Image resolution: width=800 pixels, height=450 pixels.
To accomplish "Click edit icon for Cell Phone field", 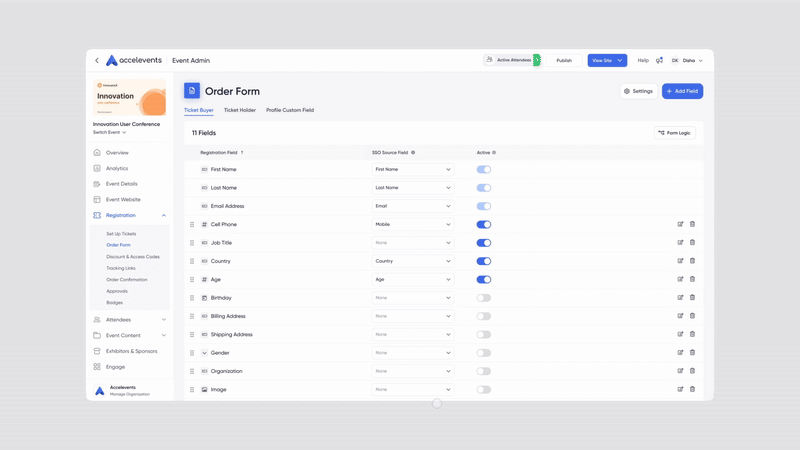I will [x=681, y=224].
